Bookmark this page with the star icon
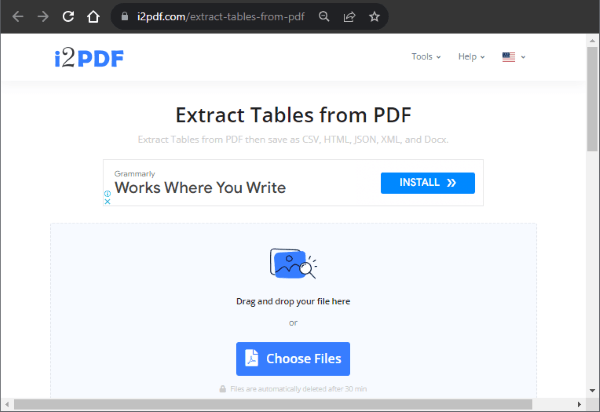Image resolution: width=600 pixels, height=412 pixels. 374,17
